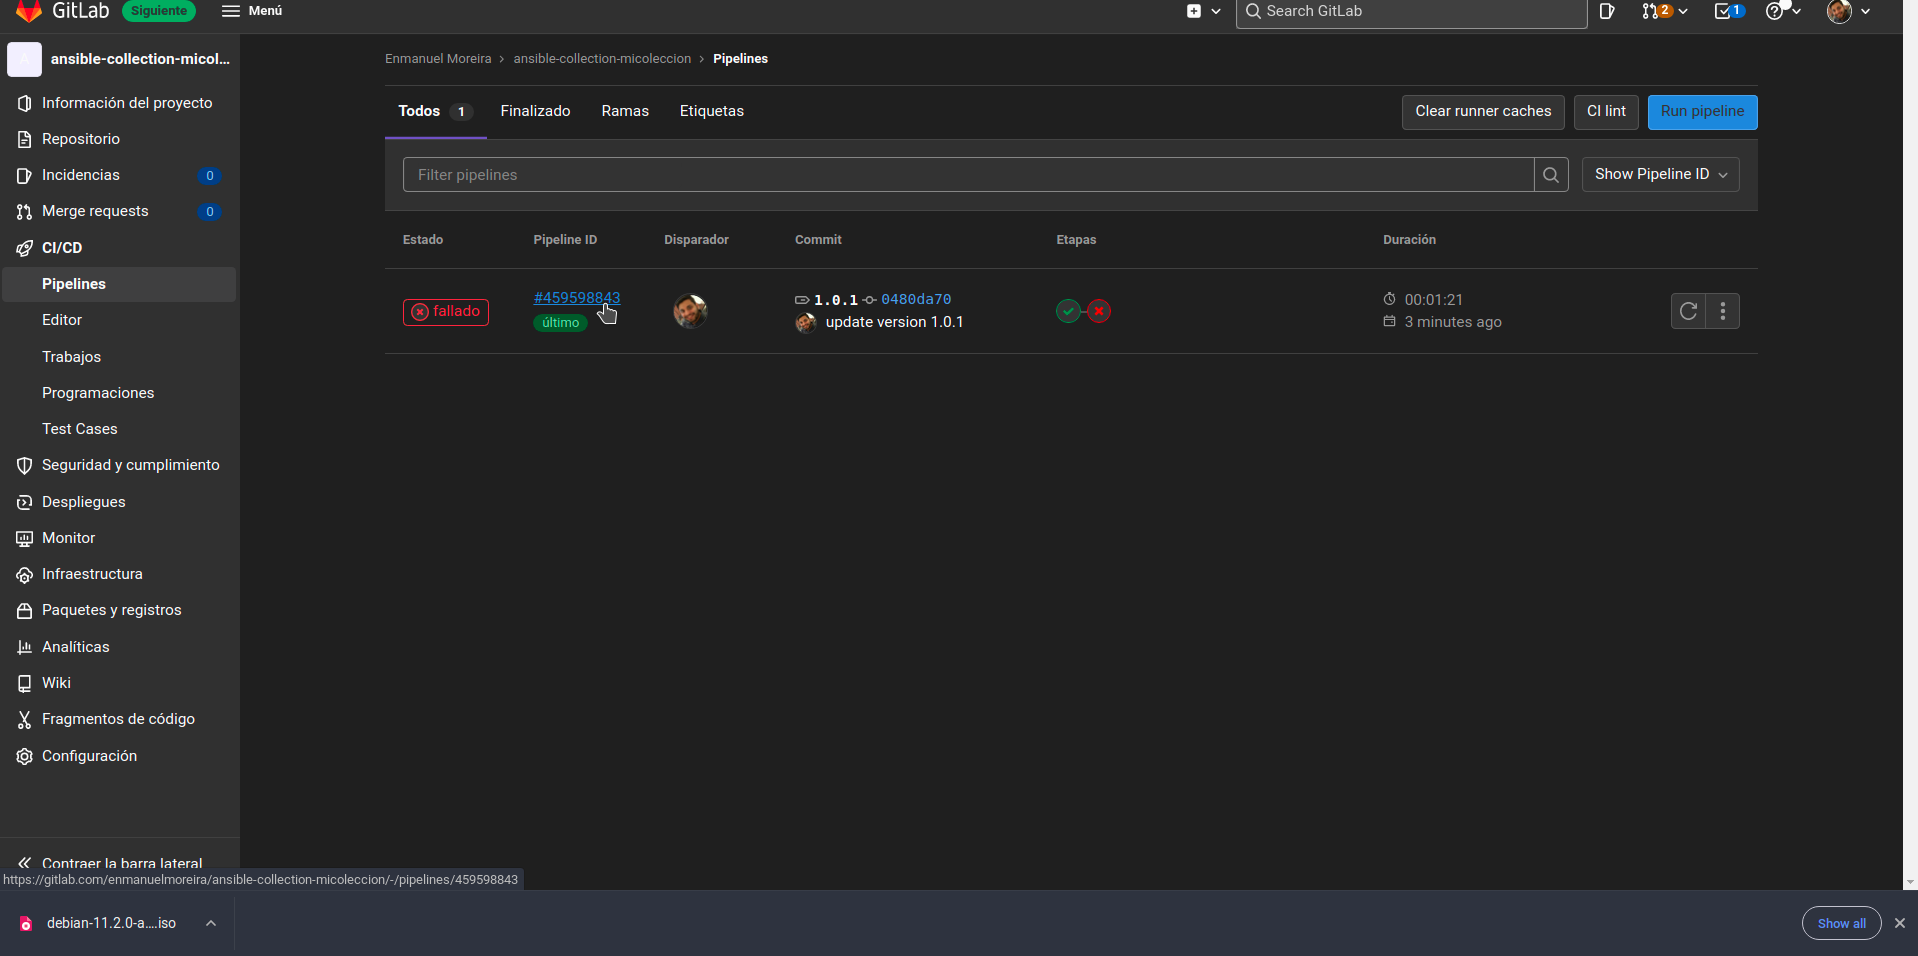This screenshot has width=1918, height=956.
Task: Retry pipeline with the refresh button
Action: pos(1688,311)
